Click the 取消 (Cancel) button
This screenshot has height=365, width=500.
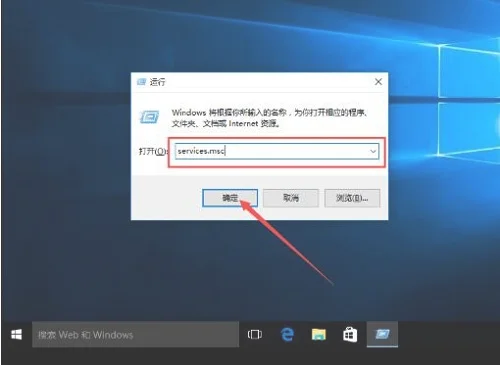pyautogui.click(x=291, y=198)
